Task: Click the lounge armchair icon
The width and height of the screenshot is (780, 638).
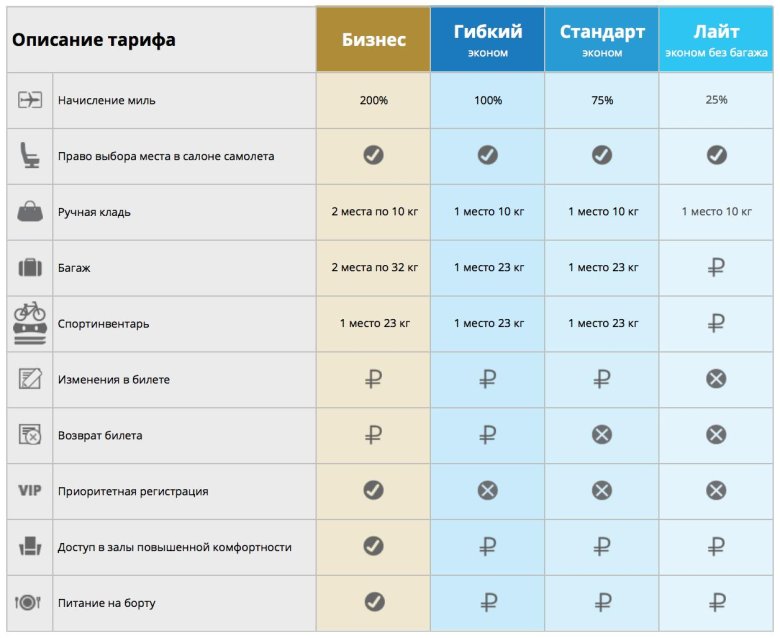Action: point(30,547)
